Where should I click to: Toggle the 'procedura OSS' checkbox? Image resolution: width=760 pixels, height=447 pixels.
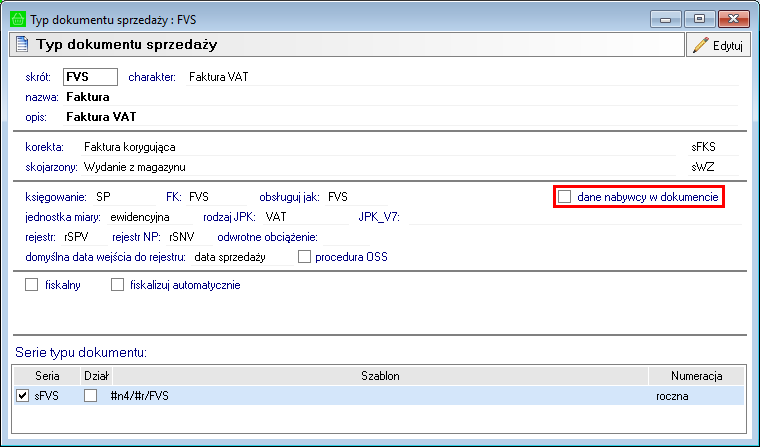click(x=306, y=257)
